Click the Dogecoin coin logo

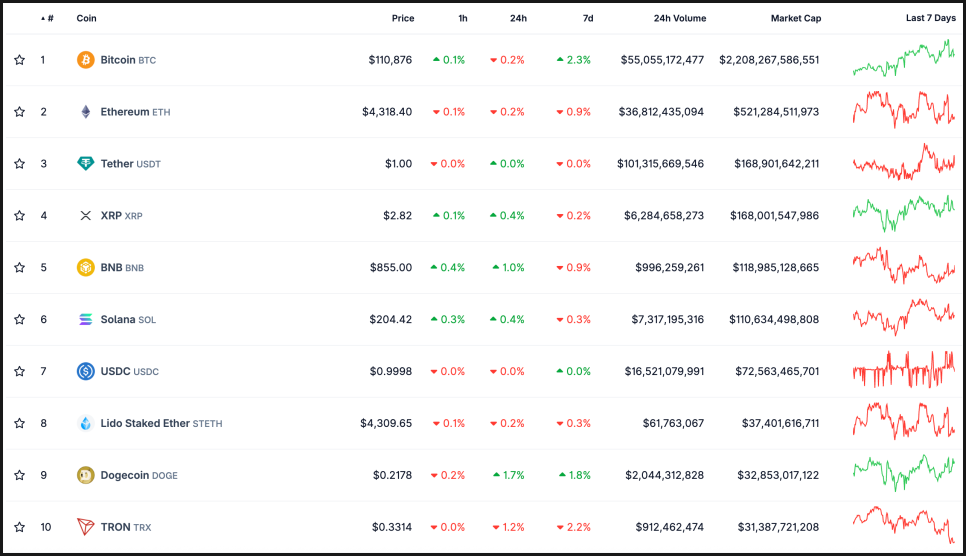86,475
